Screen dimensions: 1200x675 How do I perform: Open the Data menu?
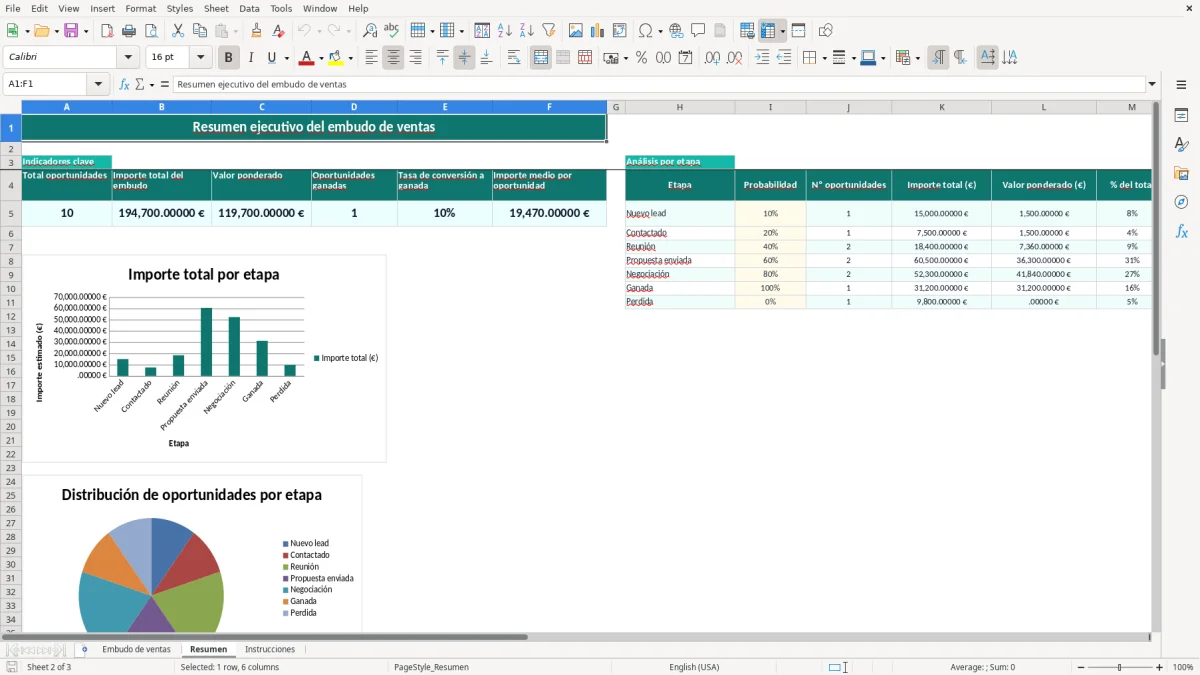point(249,8)
